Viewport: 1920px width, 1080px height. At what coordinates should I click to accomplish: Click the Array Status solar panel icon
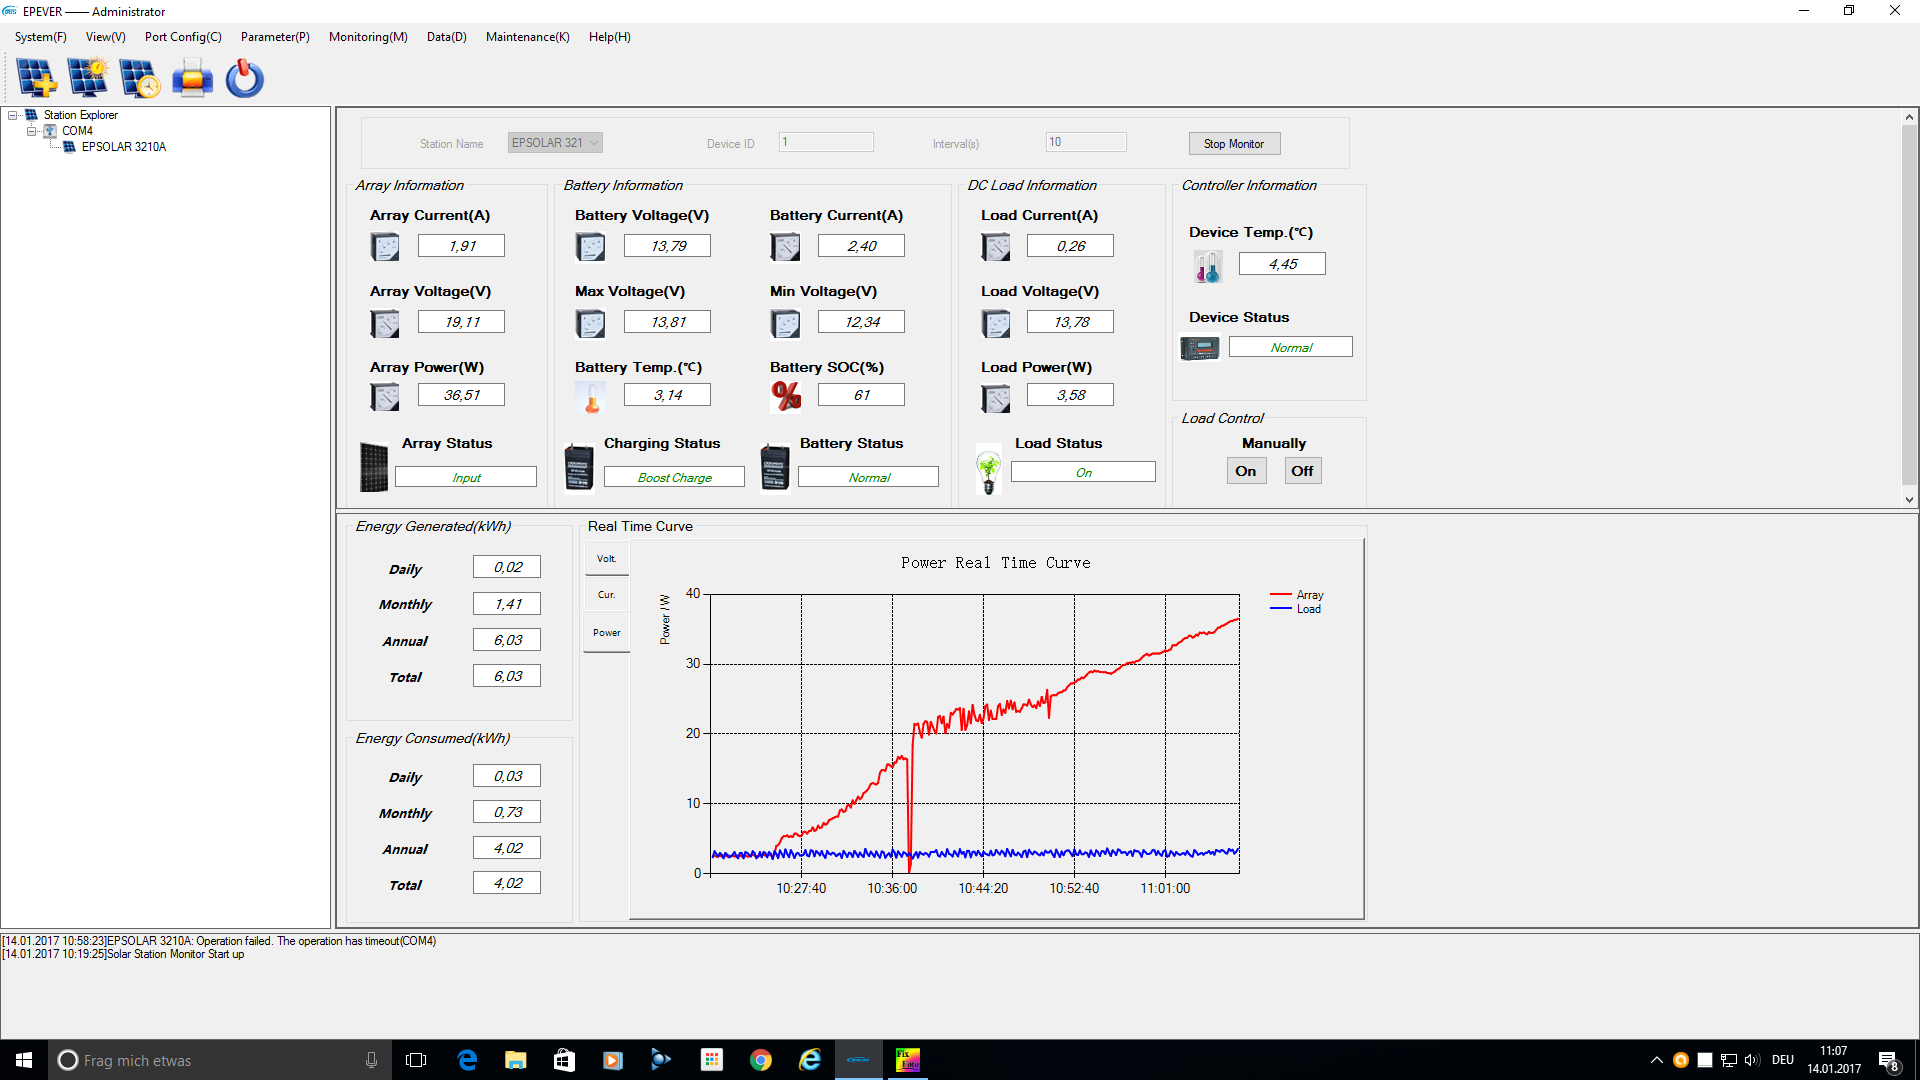pos(374,467)
